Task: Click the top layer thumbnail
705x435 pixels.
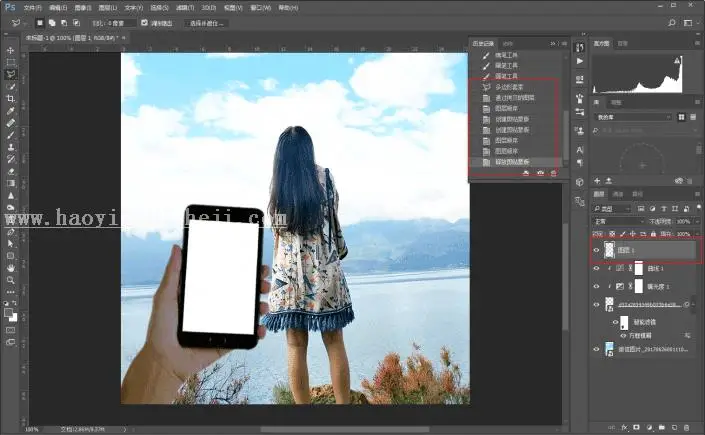Action: point(609,250)
